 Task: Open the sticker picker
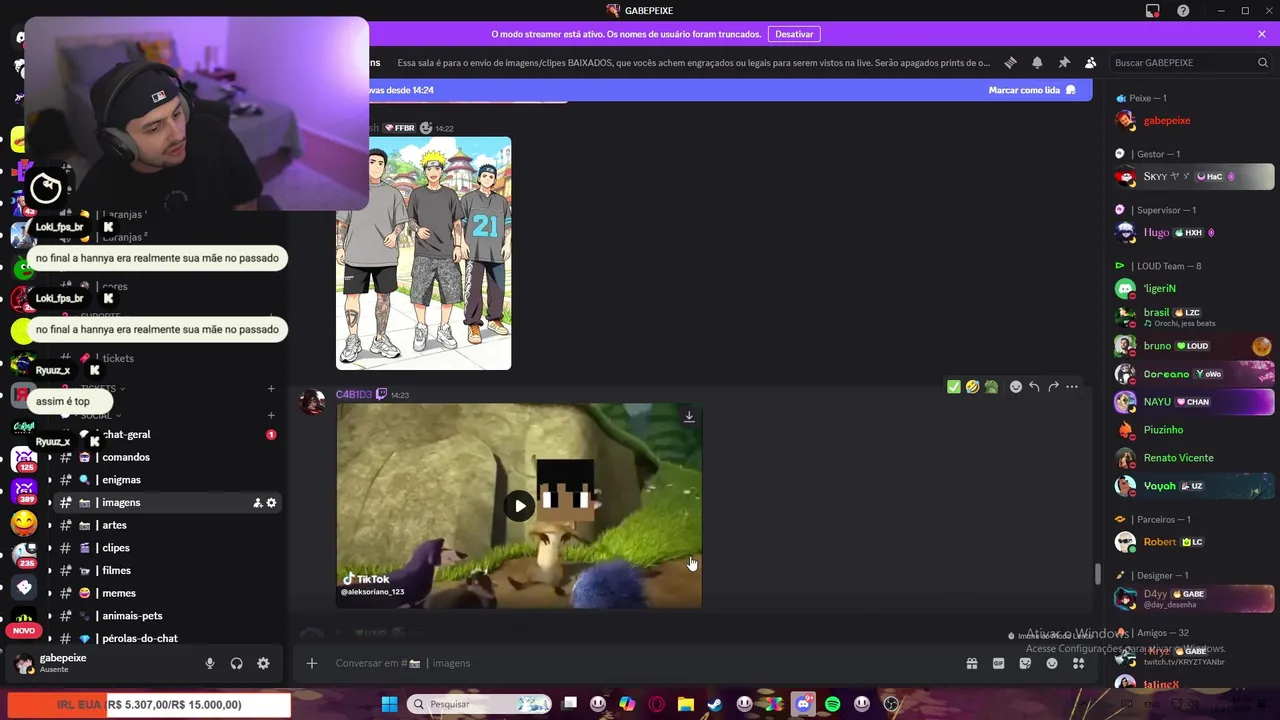tap(1025, 663)
